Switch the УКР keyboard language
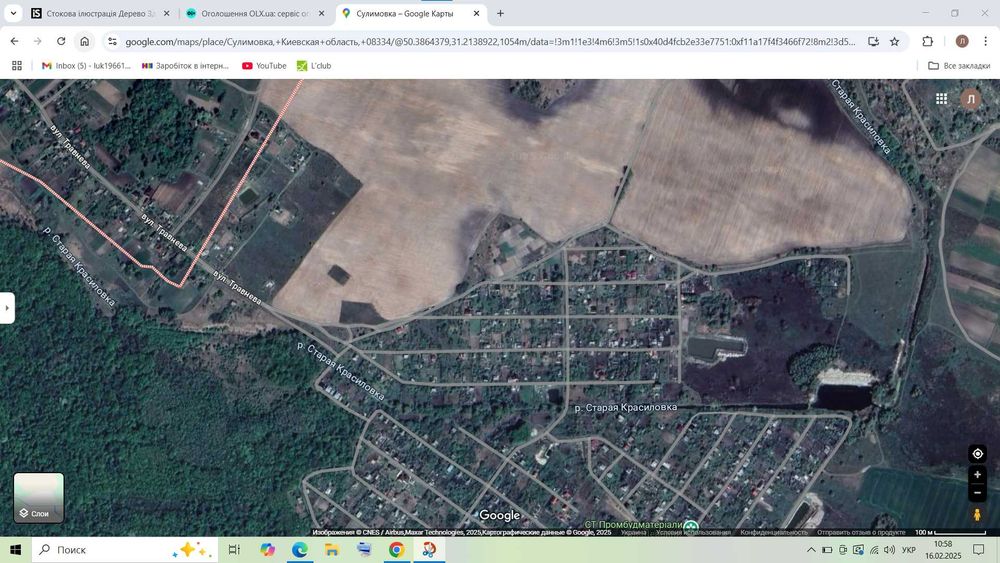This screenshot has height=563, width=1000. 909,550
